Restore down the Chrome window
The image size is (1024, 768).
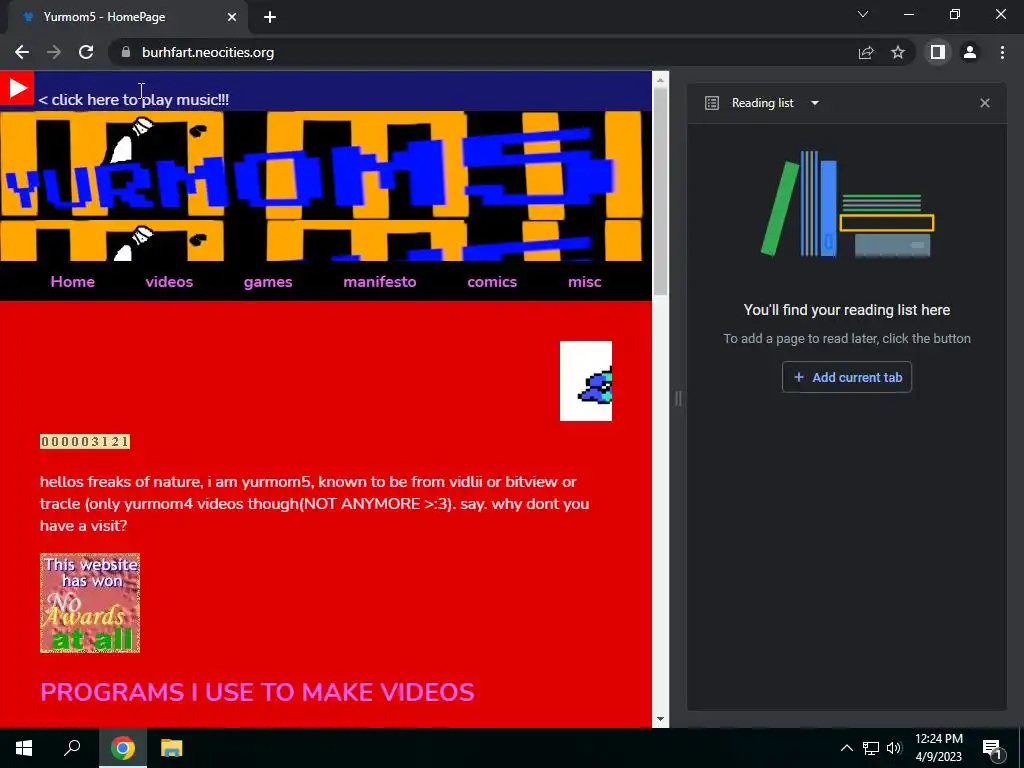tap(955, 14)
